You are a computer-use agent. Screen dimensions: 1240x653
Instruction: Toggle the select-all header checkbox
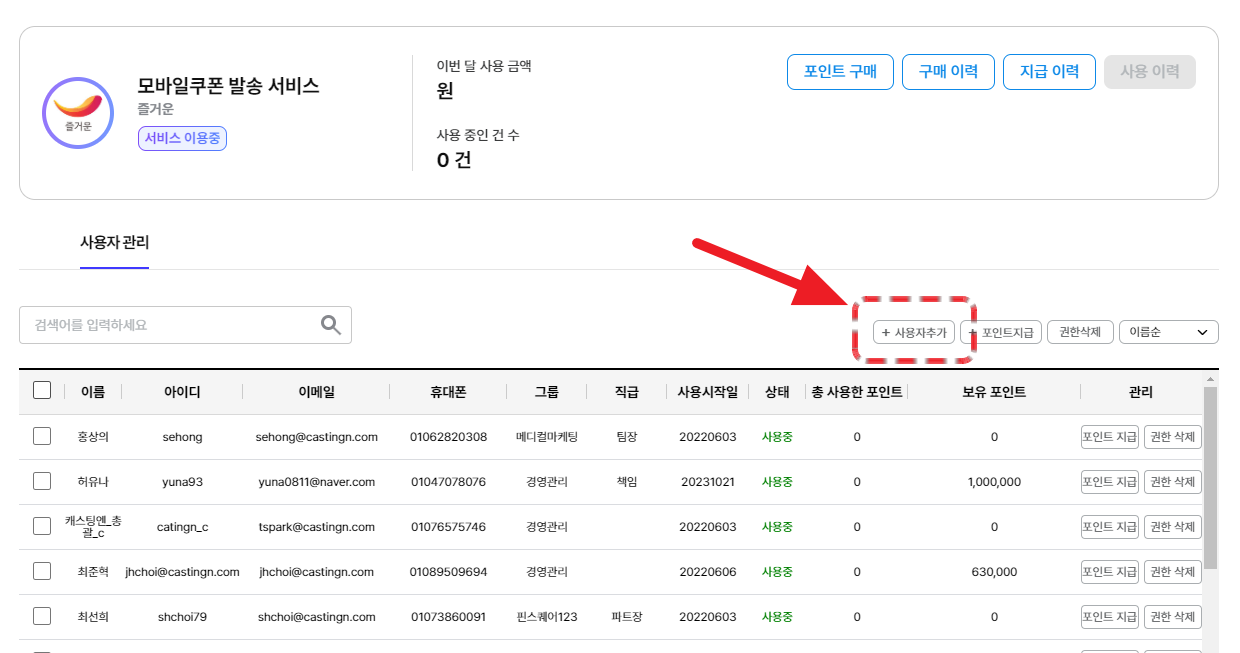[x=42, y=391]
